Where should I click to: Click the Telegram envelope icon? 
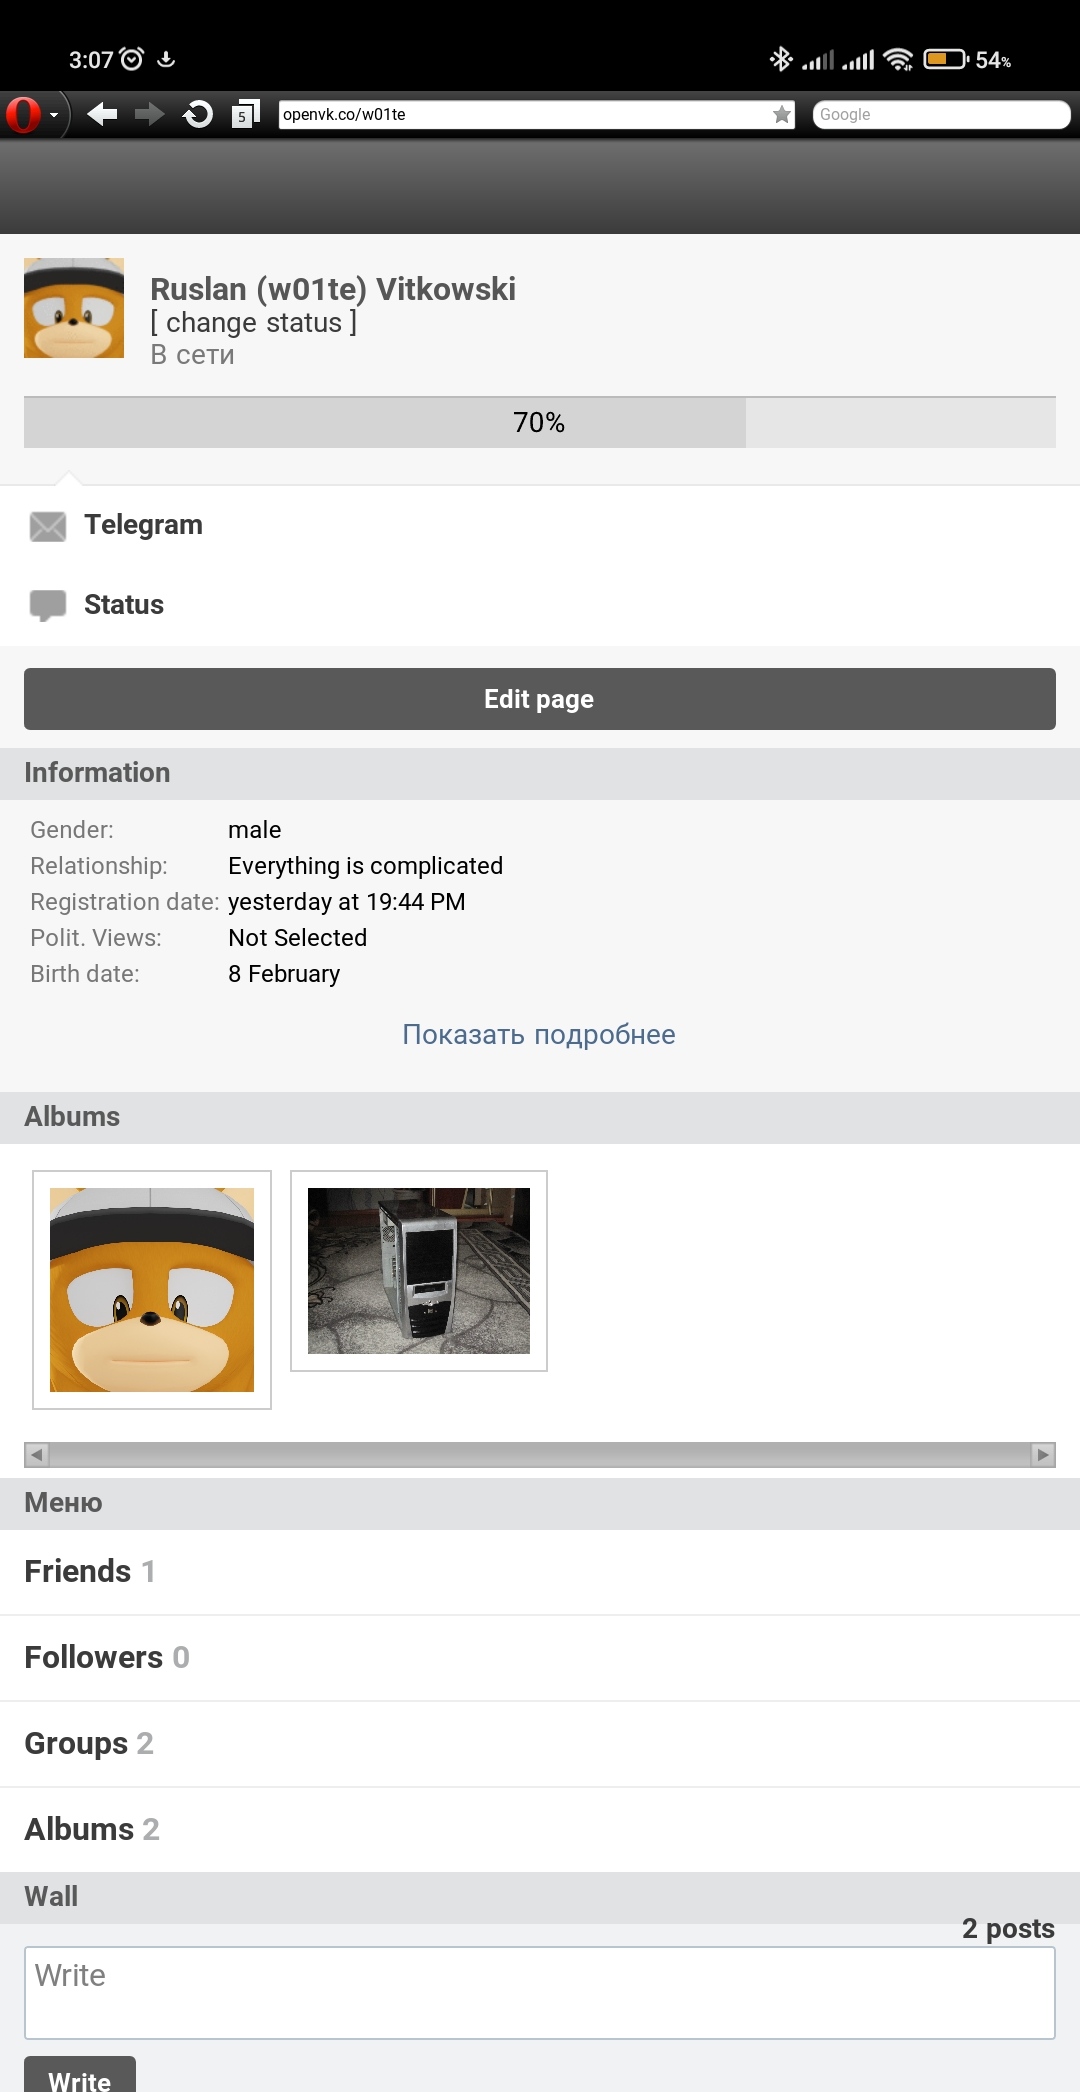48,524
